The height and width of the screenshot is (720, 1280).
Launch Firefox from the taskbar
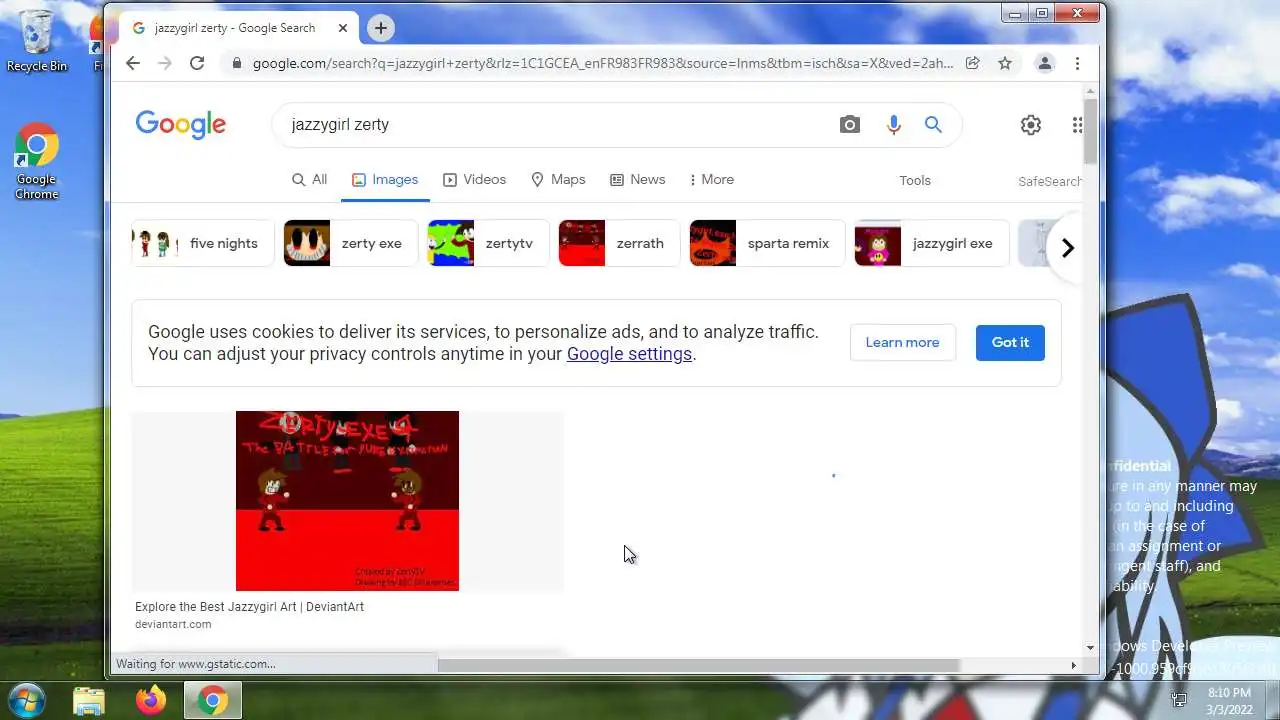click(151, 700)
